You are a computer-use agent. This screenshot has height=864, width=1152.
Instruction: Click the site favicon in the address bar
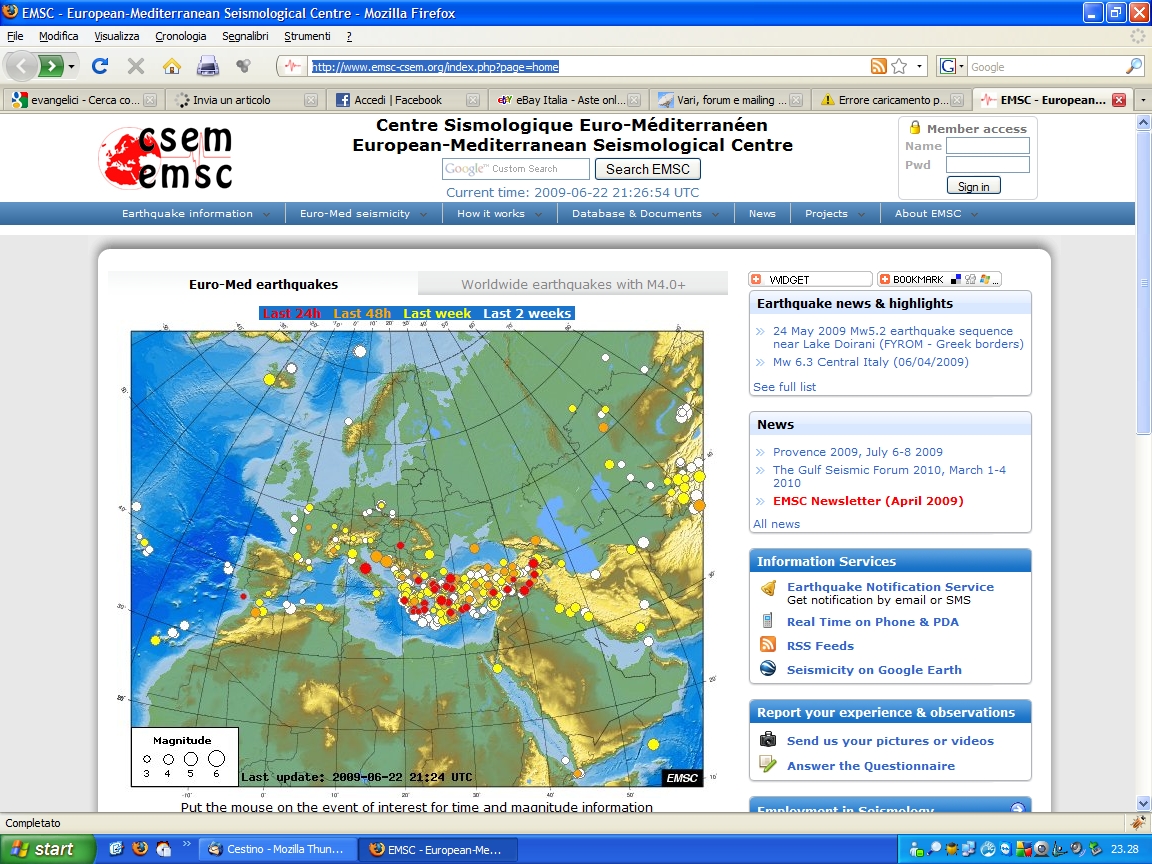coord(292,67)
